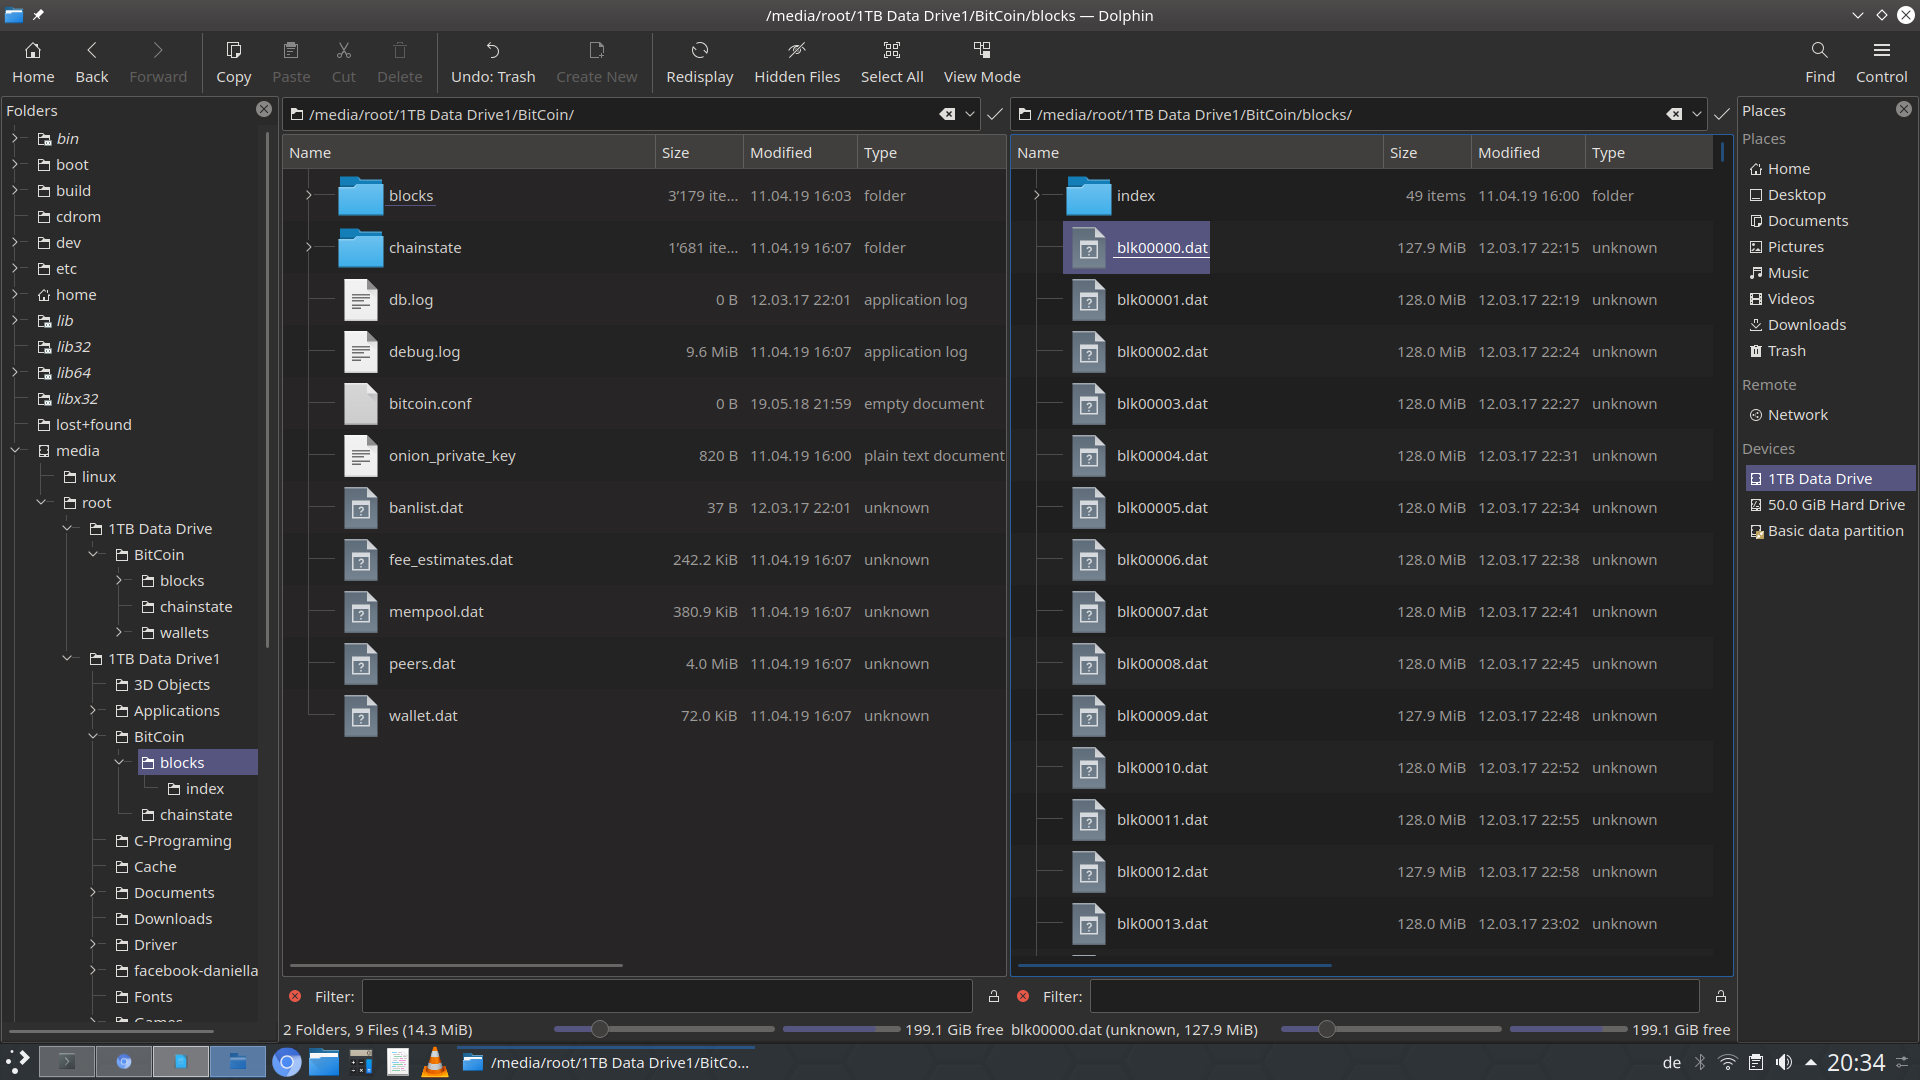Sort right pane by Modified column
1920x1080 pixels.
click(x=1527, y=152)
